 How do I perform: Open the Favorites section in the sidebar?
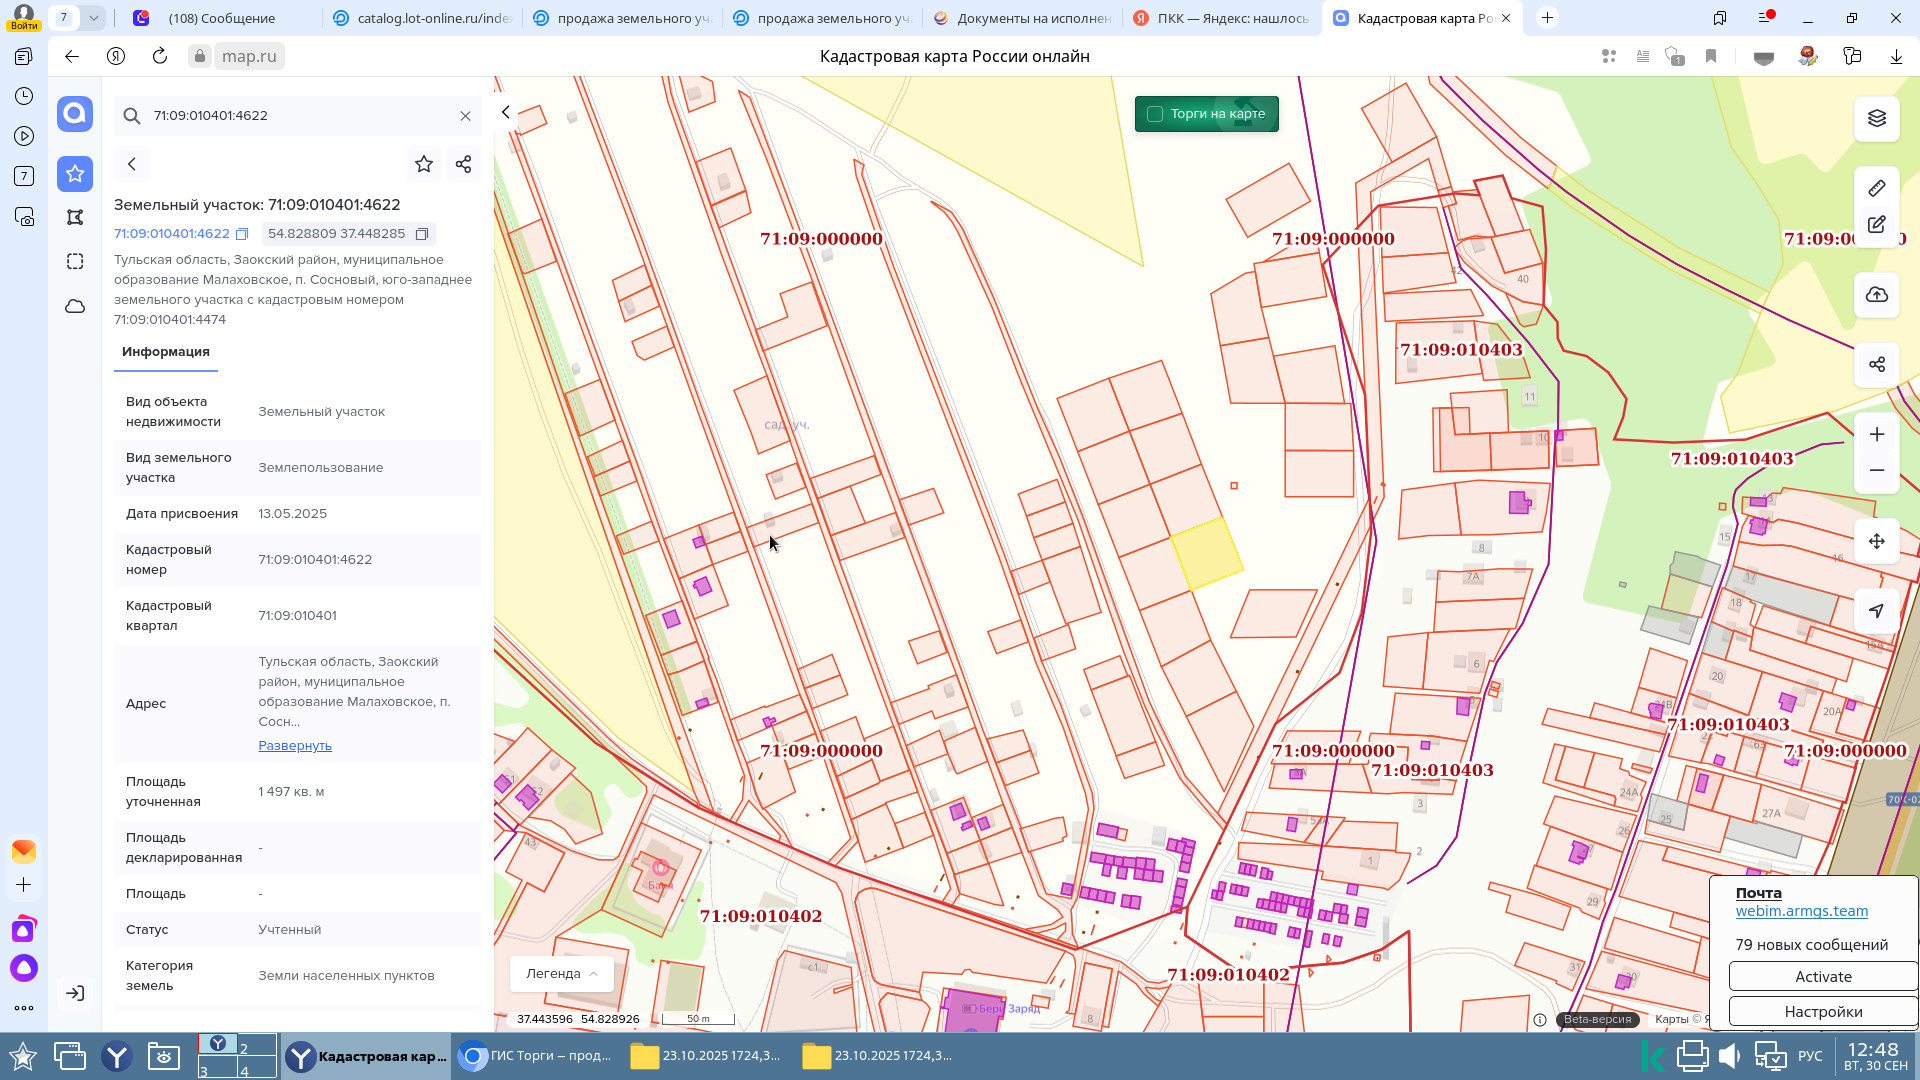(75, 174)
